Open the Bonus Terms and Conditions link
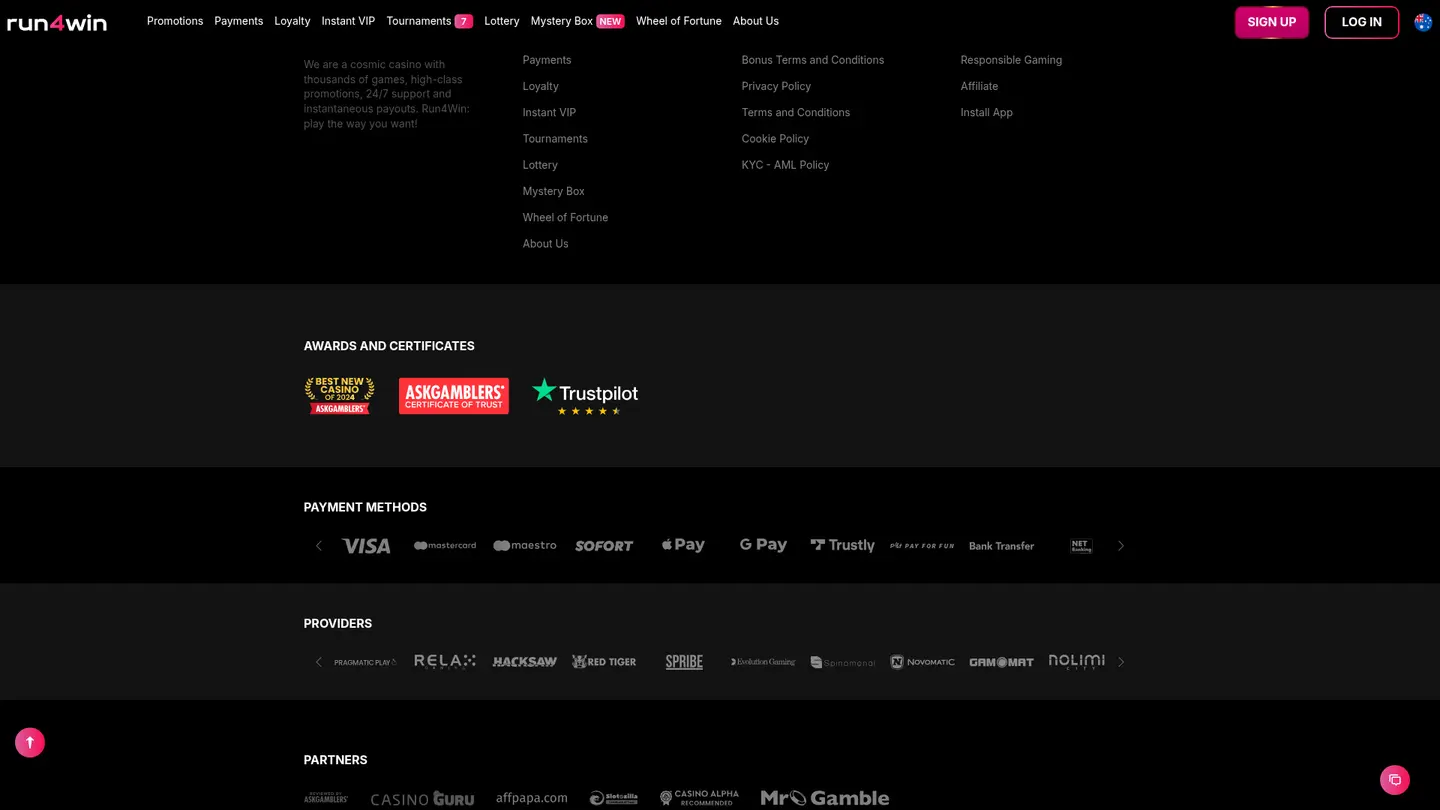The height and width of the screenshot is (810, 1440). 813,60
